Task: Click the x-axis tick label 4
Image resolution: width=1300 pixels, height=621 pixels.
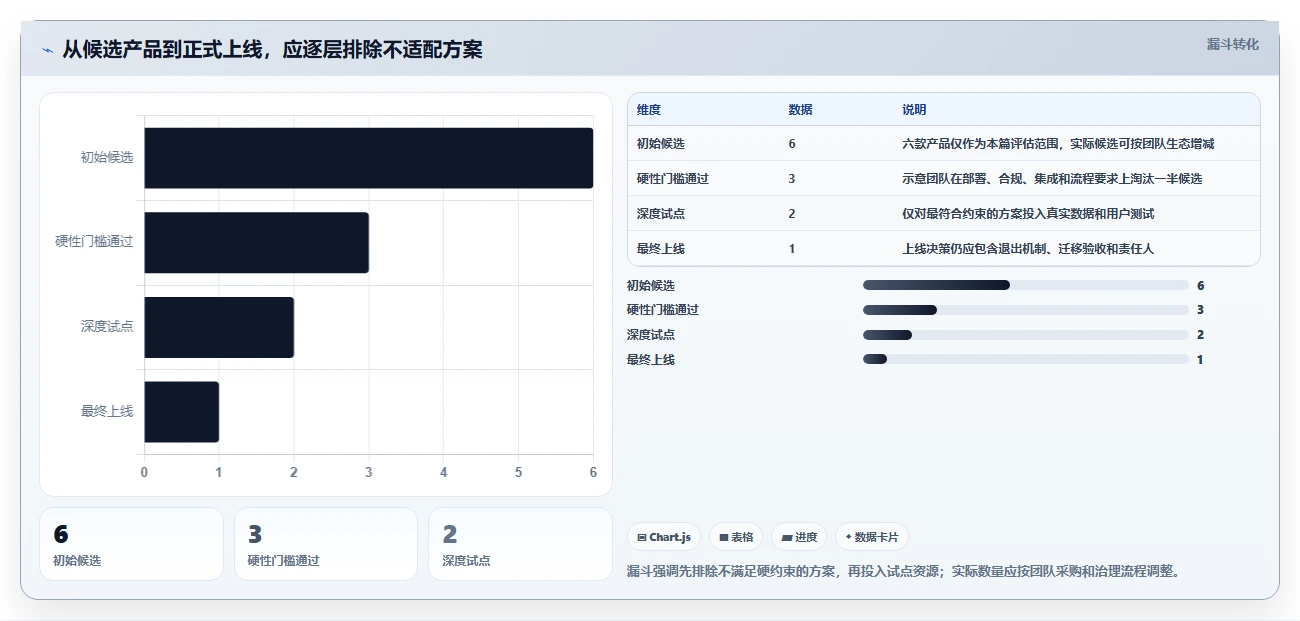Action: [x=443, y=472]
